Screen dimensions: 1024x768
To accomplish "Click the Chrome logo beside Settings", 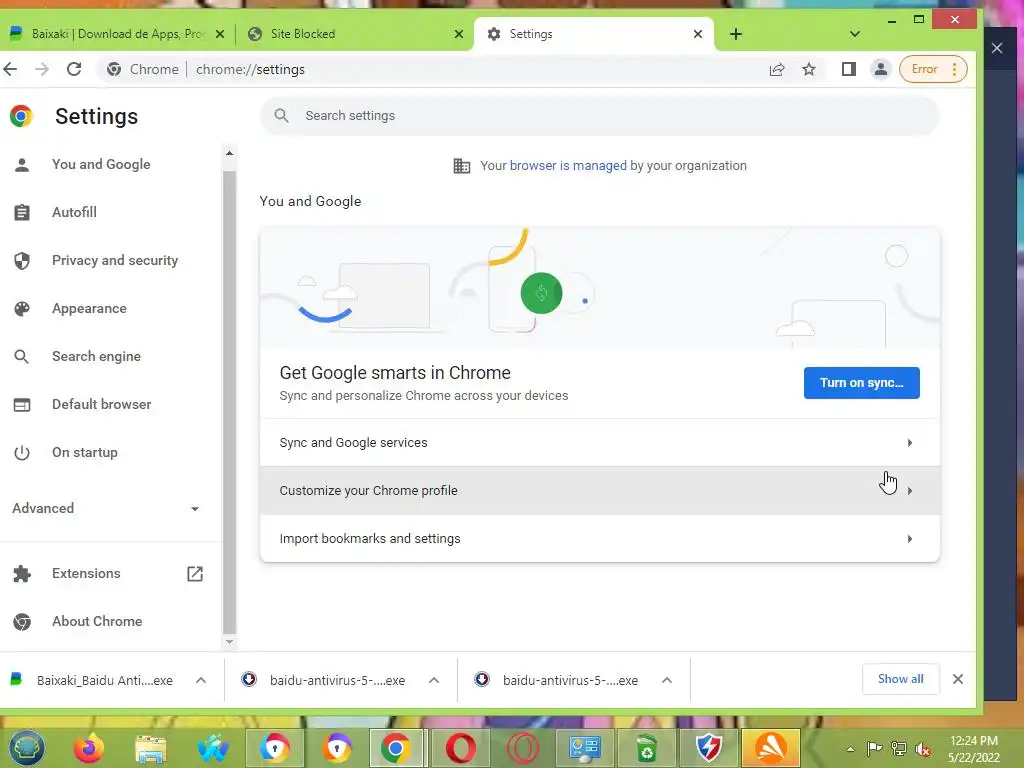I will 21,116.
